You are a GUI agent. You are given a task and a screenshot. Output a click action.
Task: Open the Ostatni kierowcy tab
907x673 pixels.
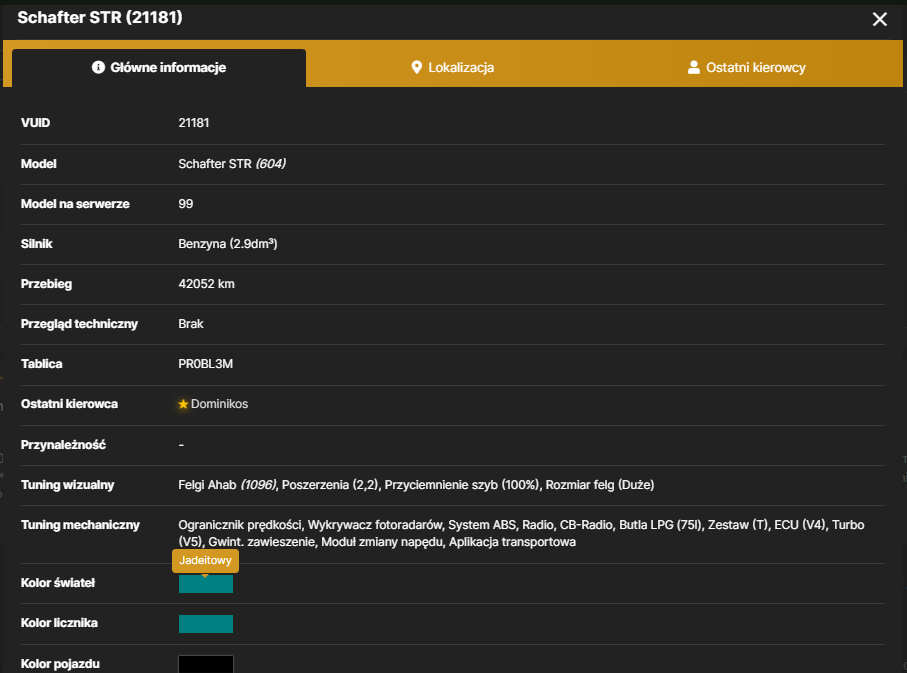(x=746, y=68)
